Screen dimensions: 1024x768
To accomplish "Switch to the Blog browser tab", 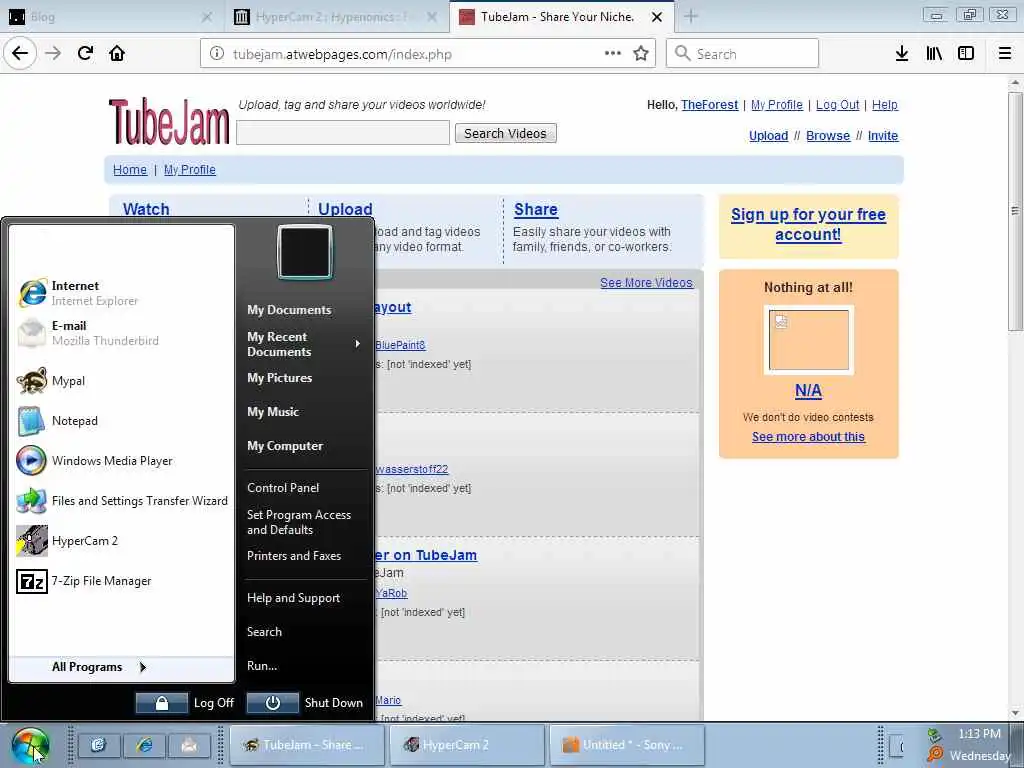I will 111,17.
